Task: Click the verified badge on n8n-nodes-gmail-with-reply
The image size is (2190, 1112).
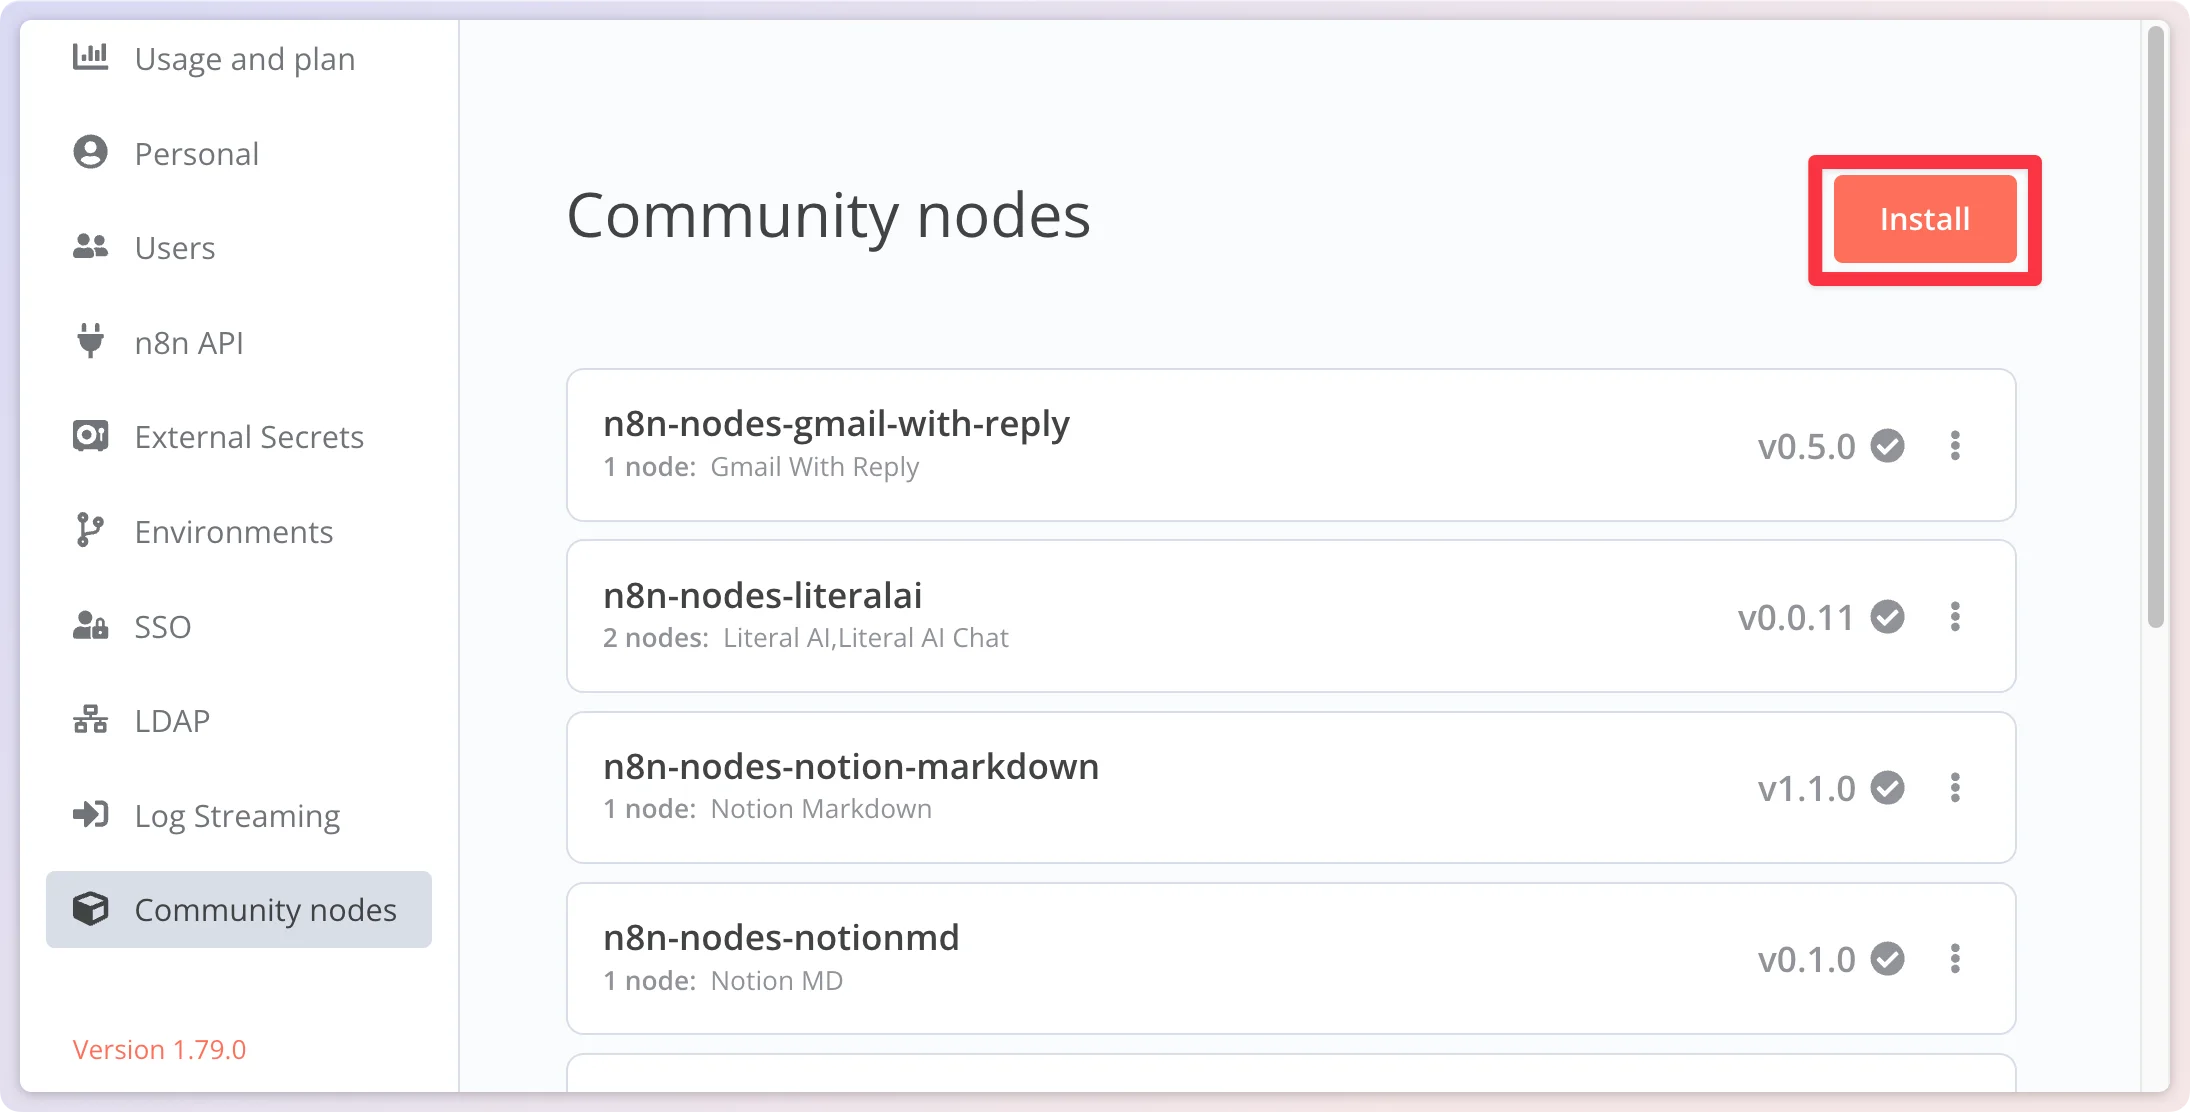Action: pos(1888,446)
